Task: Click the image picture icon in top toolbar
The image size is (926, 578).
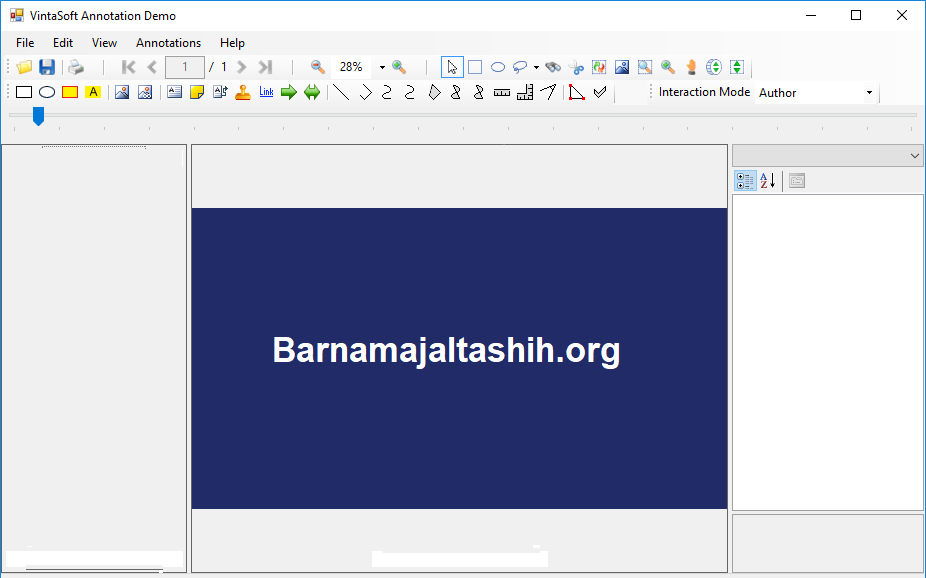Action: pyautogui.click(x=622, y=67)
